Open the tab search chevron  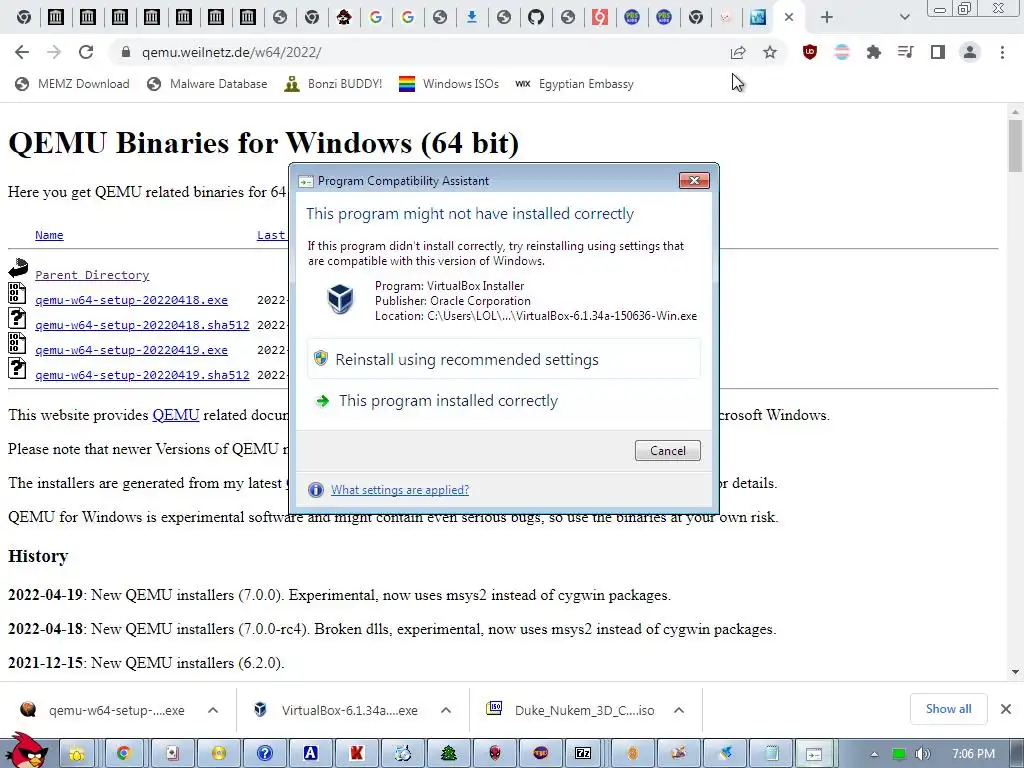click(904, 17)
